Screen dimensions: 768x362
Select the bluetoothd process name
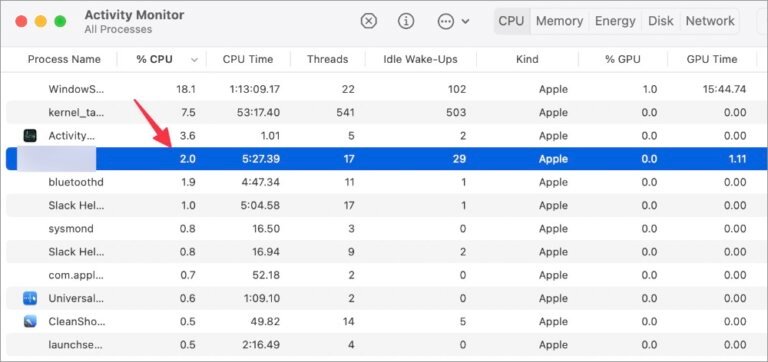pos(76,182)
